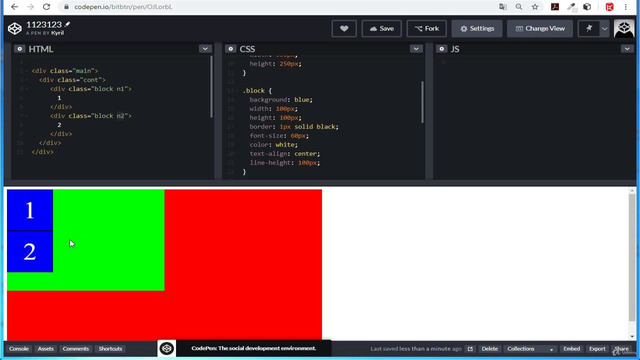Click the Delete button in footer

click(x=489, y=349)
